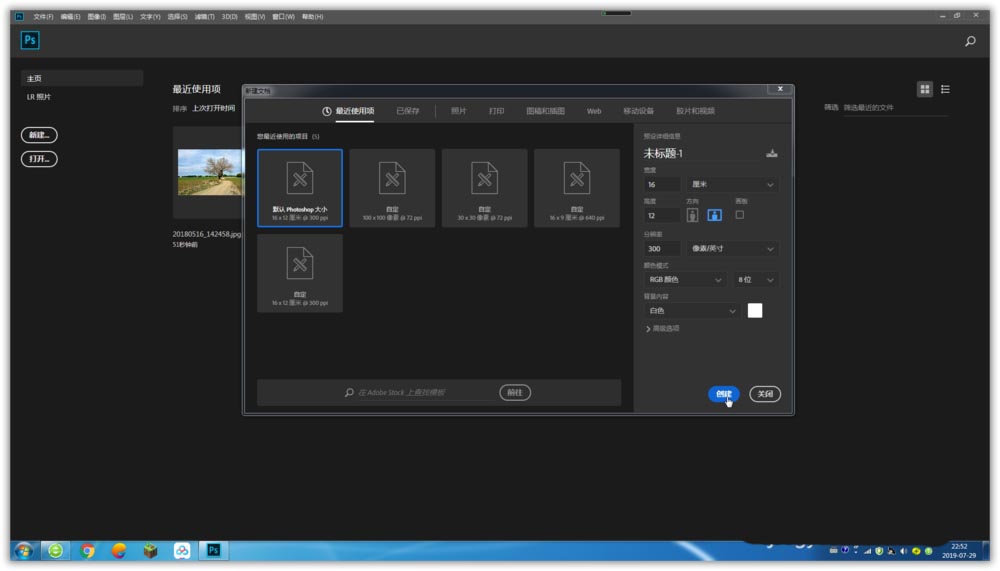Open the 编辑(E) menu
The height and width of the screenshot is (571, 1000).
click(x=70, y=17)
